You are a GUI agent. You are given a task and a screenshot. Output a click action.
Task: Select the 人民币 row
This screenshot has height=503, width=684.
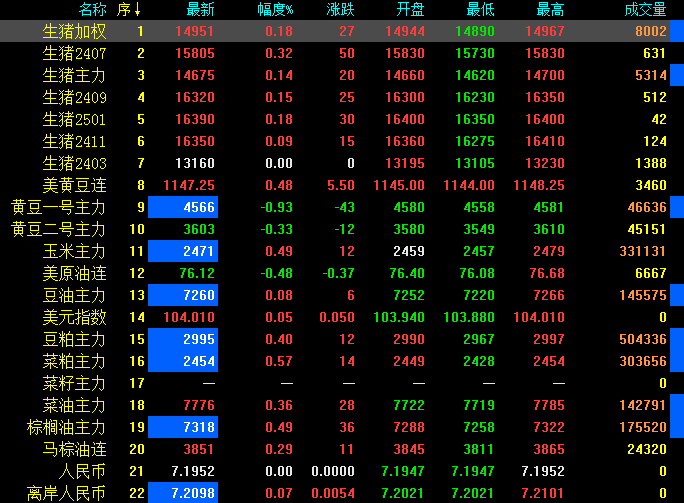82,471
